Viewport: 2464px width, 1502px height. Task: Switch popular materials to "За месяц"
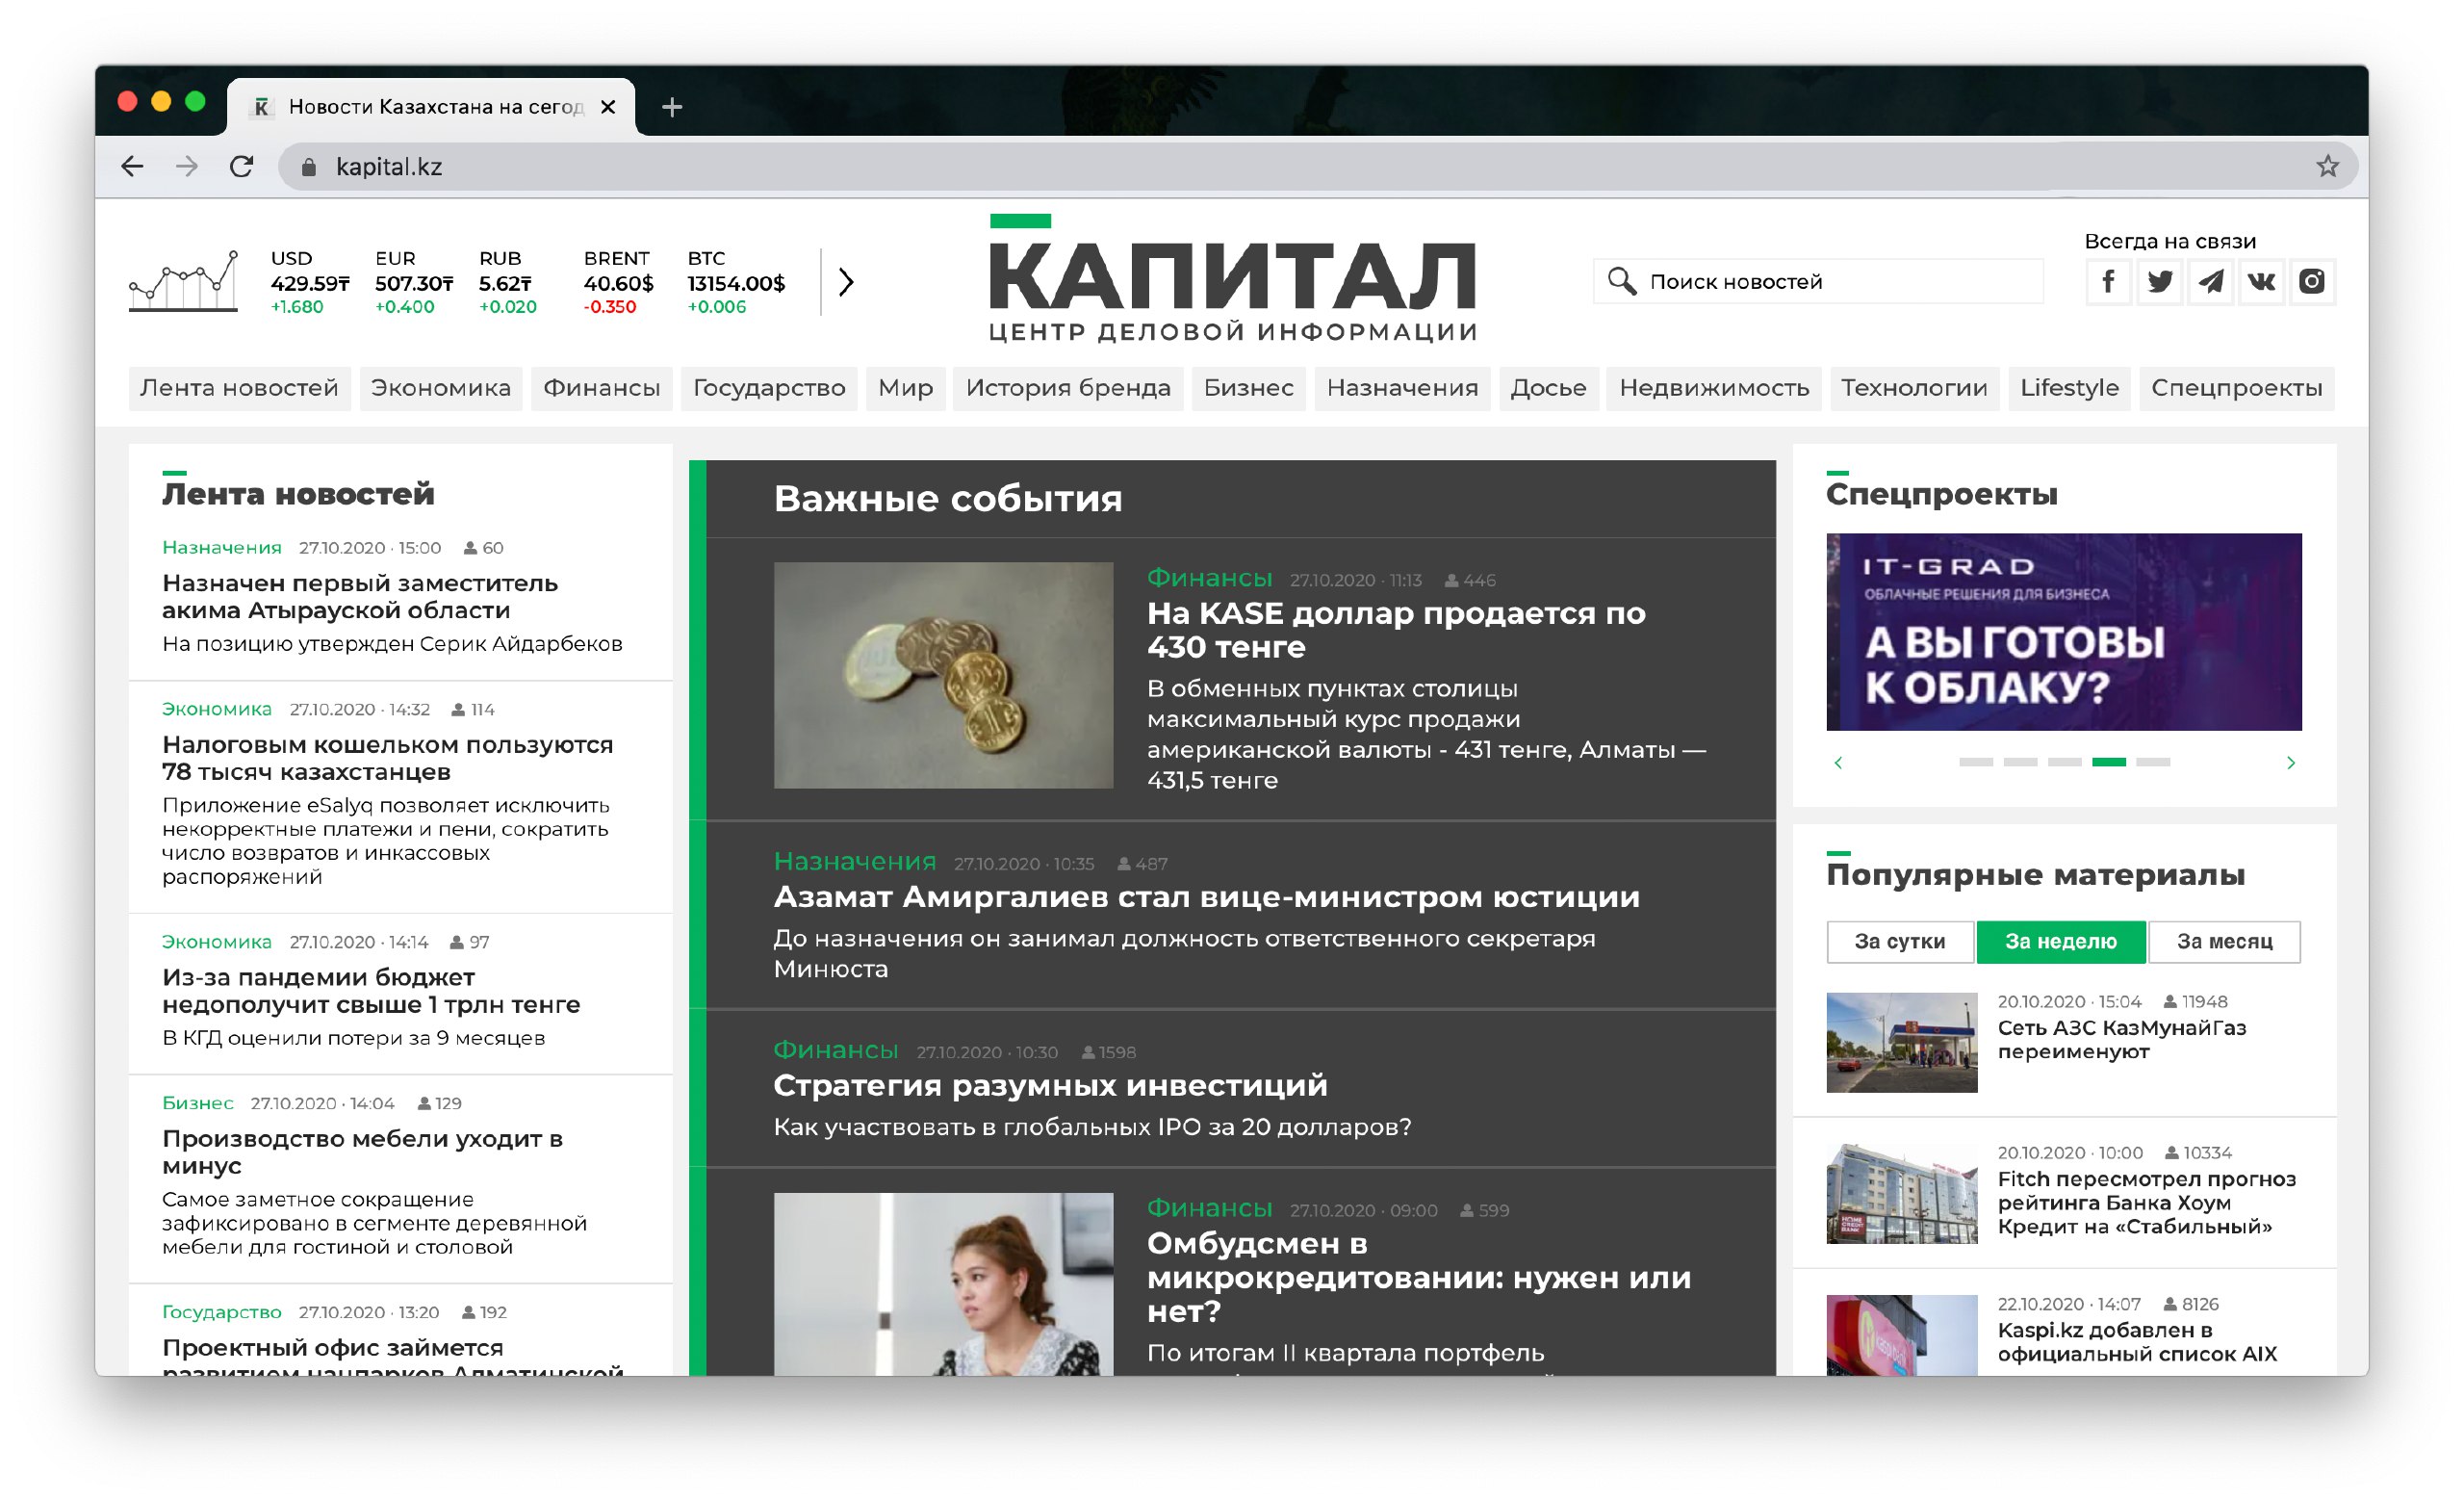2224,941
